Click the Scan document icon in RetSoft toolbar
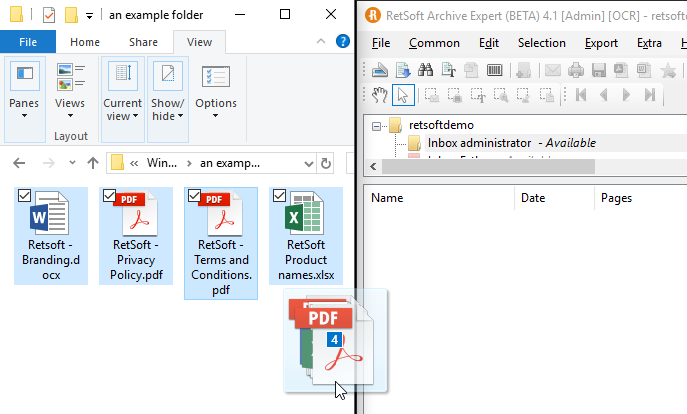This screenshot has width=687, height=414. (x=379, y=70)
